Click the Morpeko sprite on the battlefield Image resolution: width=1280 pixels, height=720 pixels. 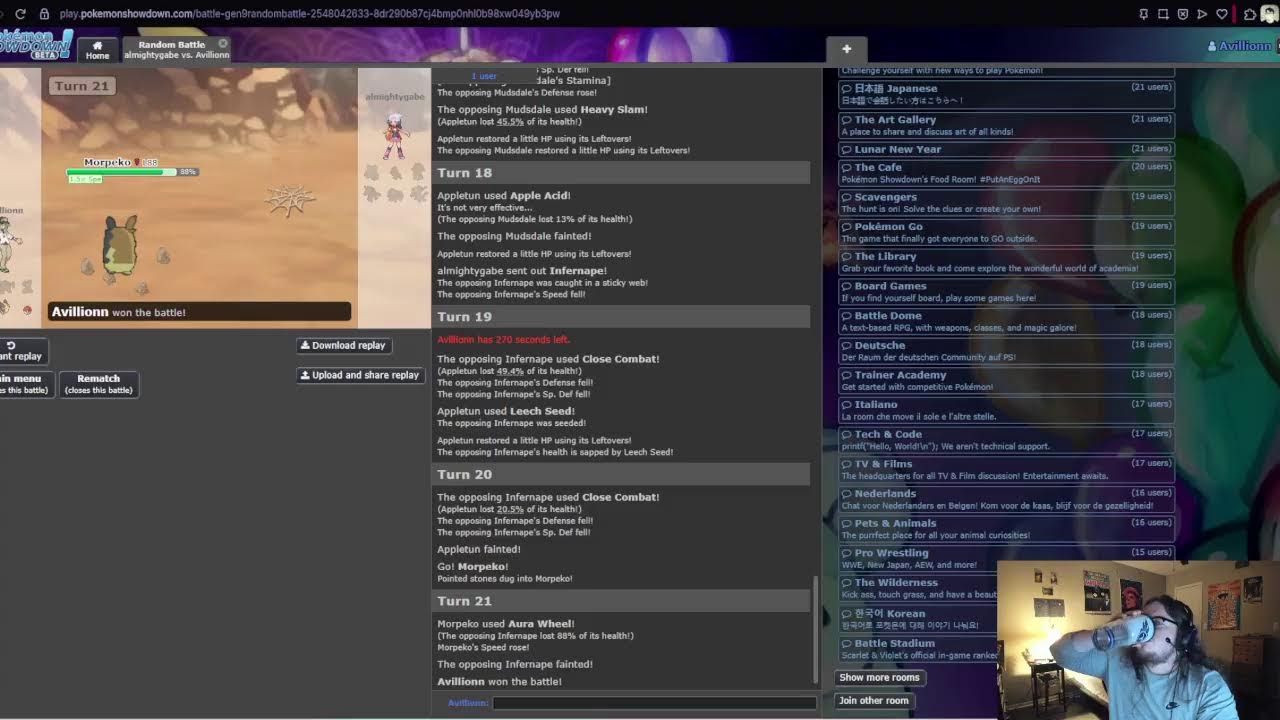pos(120,244)
